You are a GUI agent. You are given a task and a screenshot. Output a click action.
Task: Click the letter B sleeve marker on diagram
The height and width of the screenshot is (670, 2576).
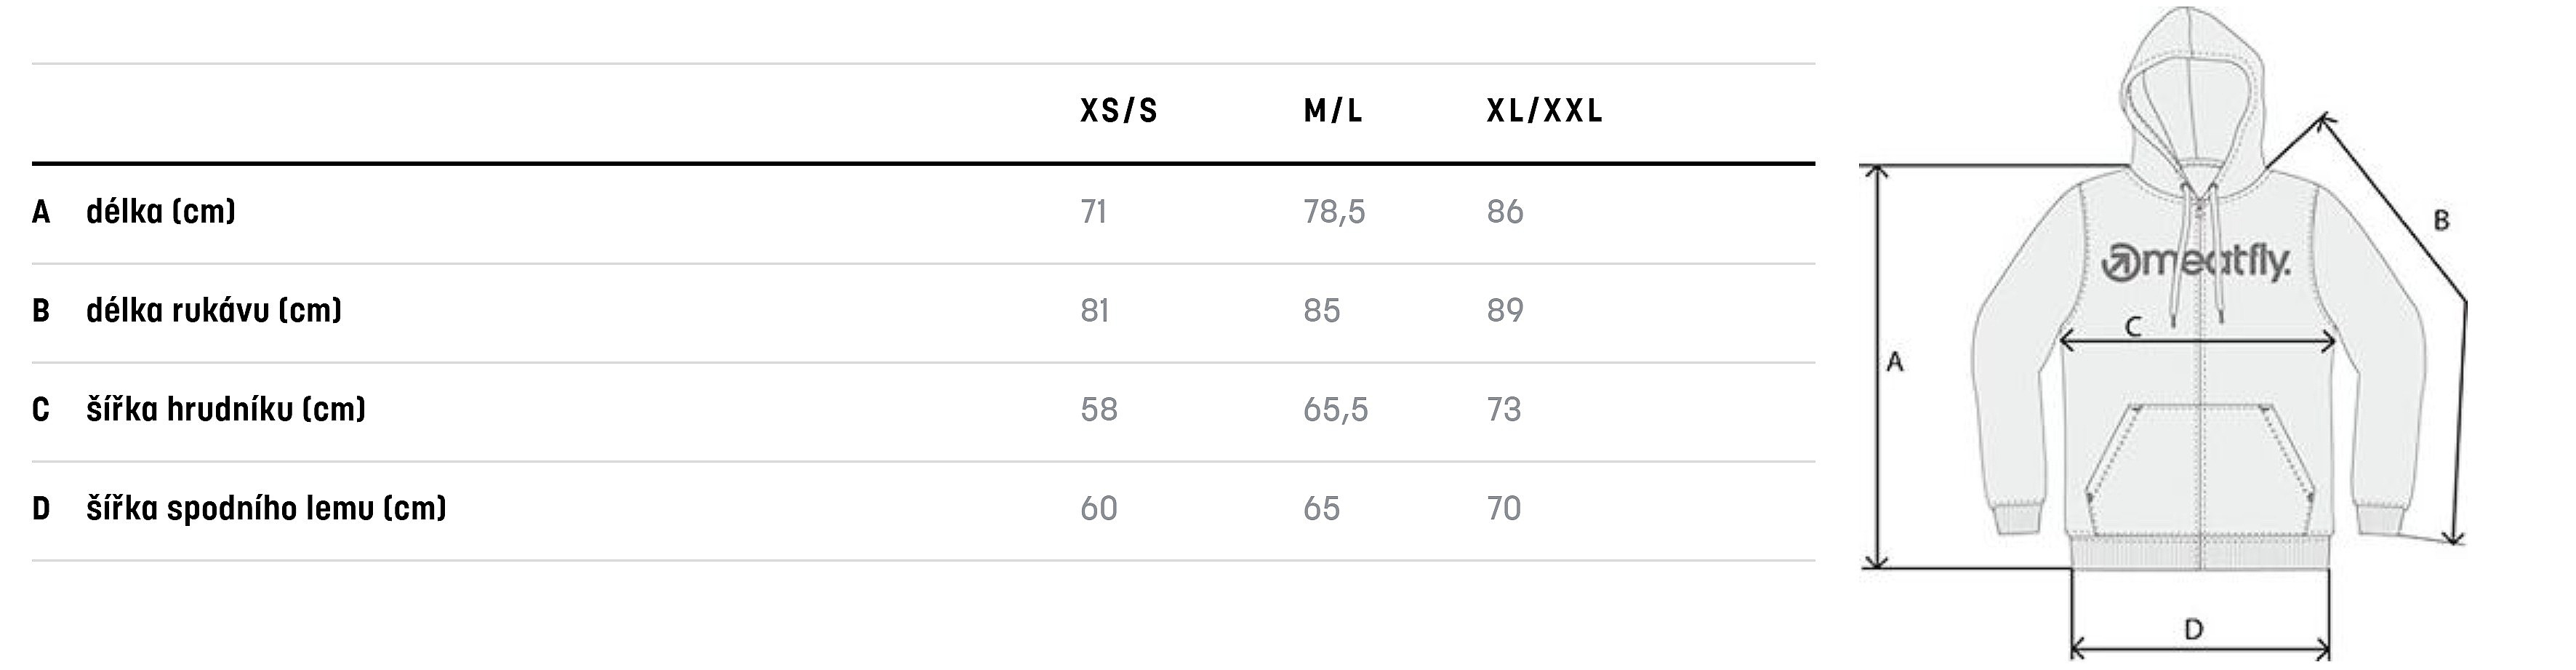2440,221
